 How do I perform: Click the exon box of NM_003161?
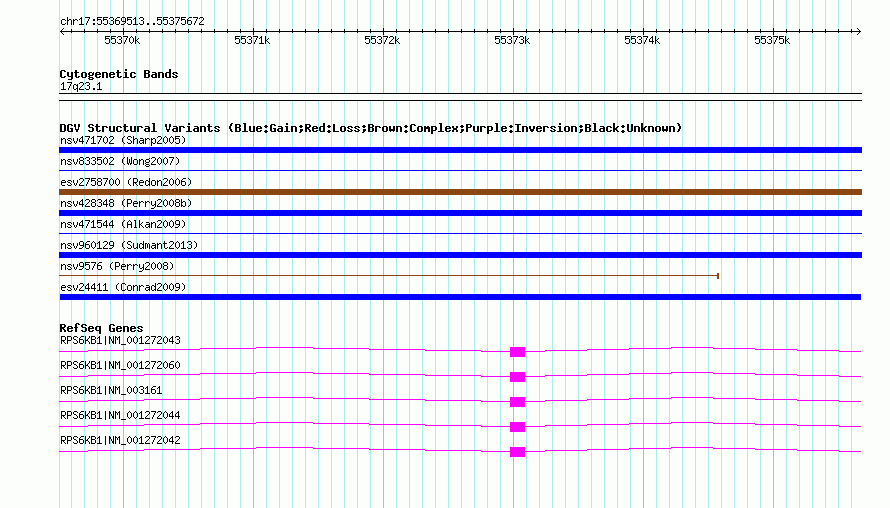pos(517,402)
